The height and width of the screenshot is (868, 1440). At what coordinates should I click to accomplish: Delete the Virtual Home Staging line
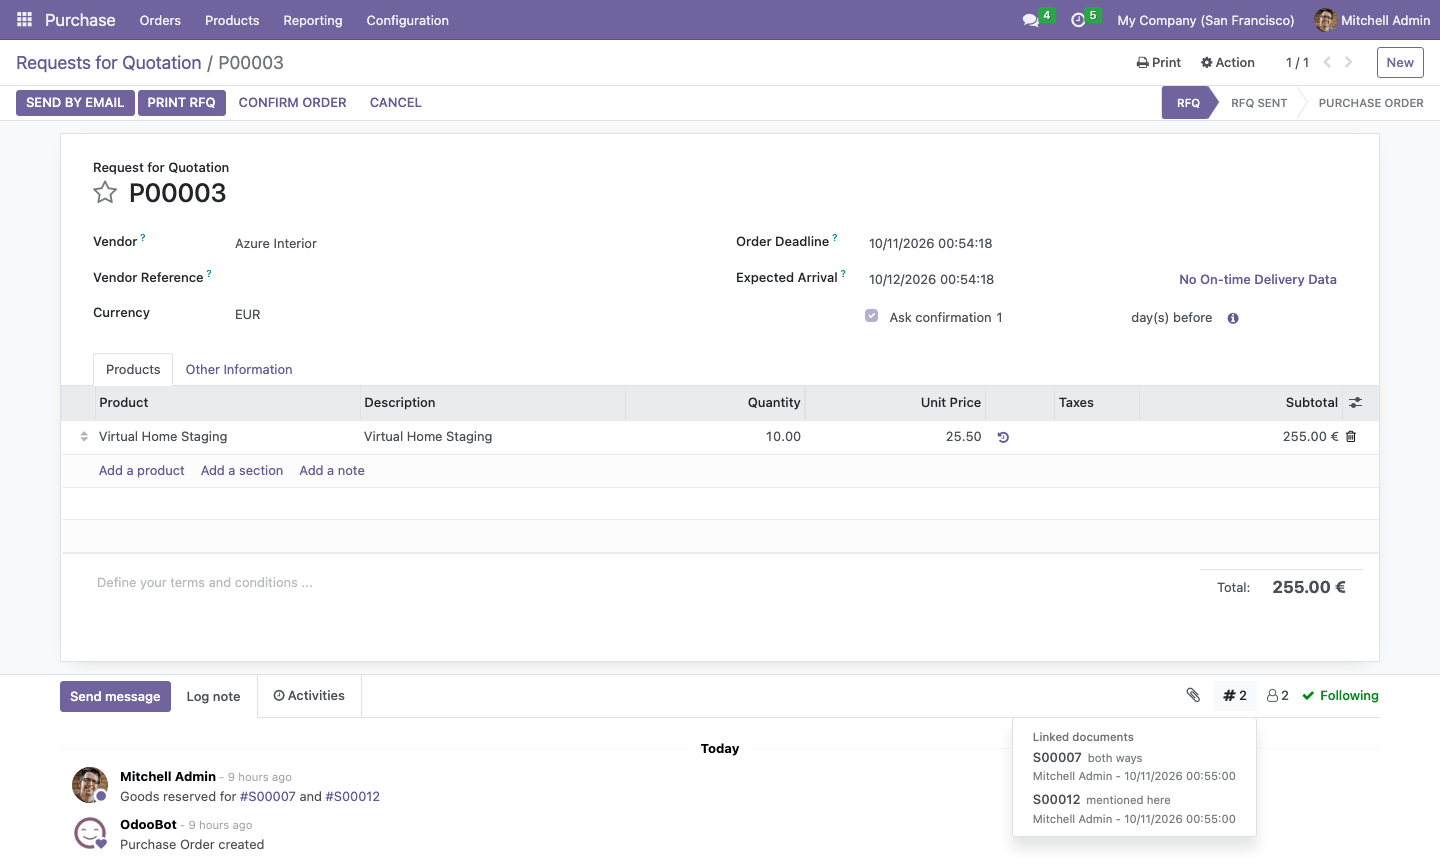[x=1351, y=437]
